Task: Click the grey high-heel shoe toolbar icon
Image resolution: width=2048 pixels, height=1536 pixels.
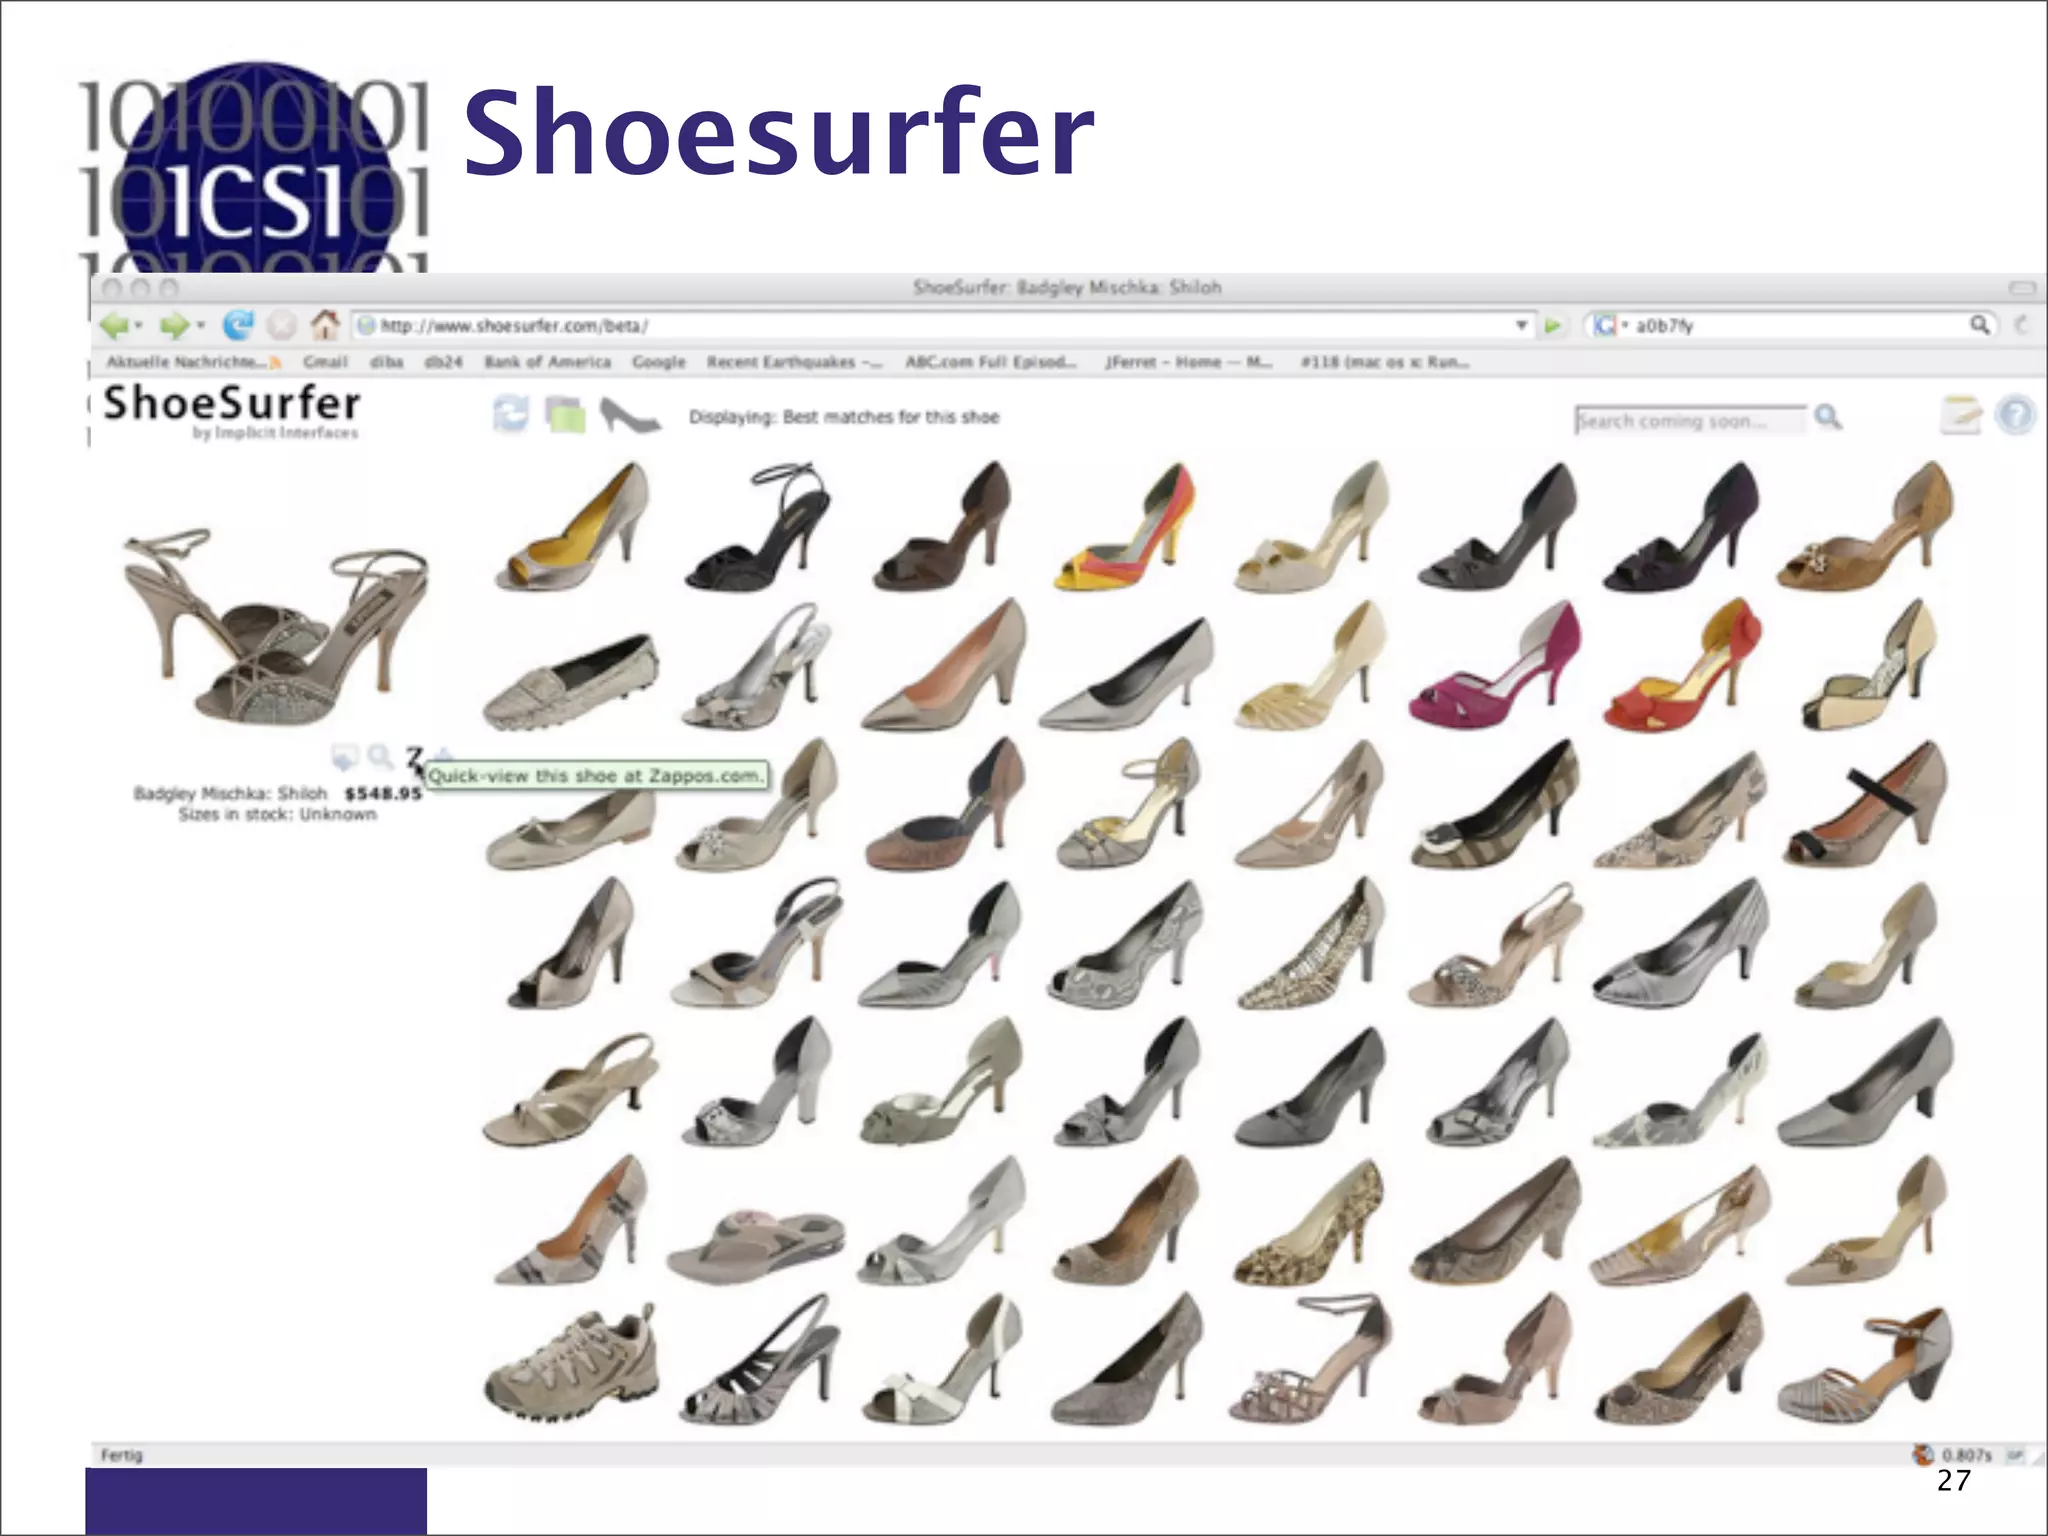Action: 629,415
